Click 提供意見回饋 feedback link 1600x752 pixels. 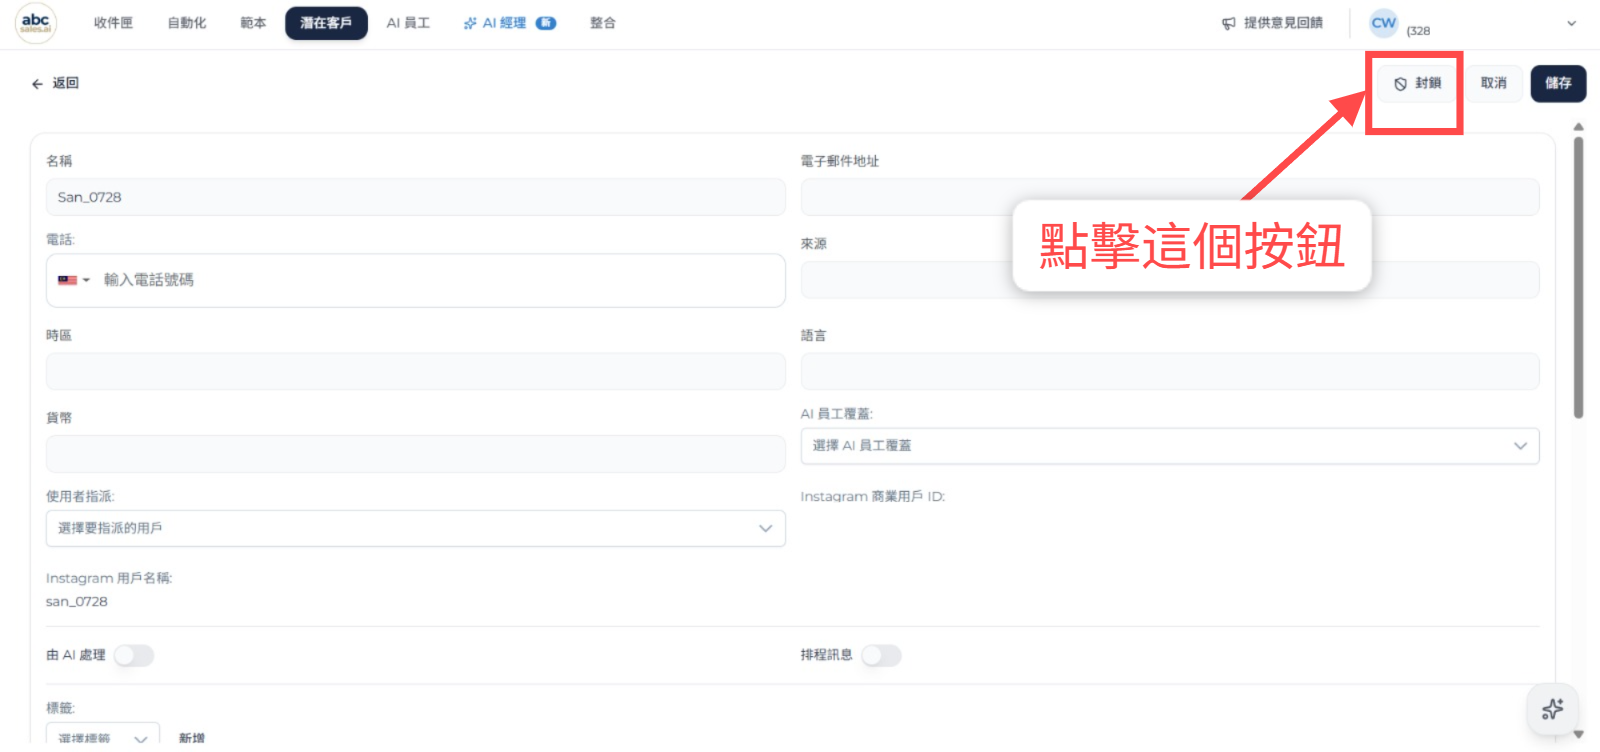pyautogui.click(x=1273, y=23)
